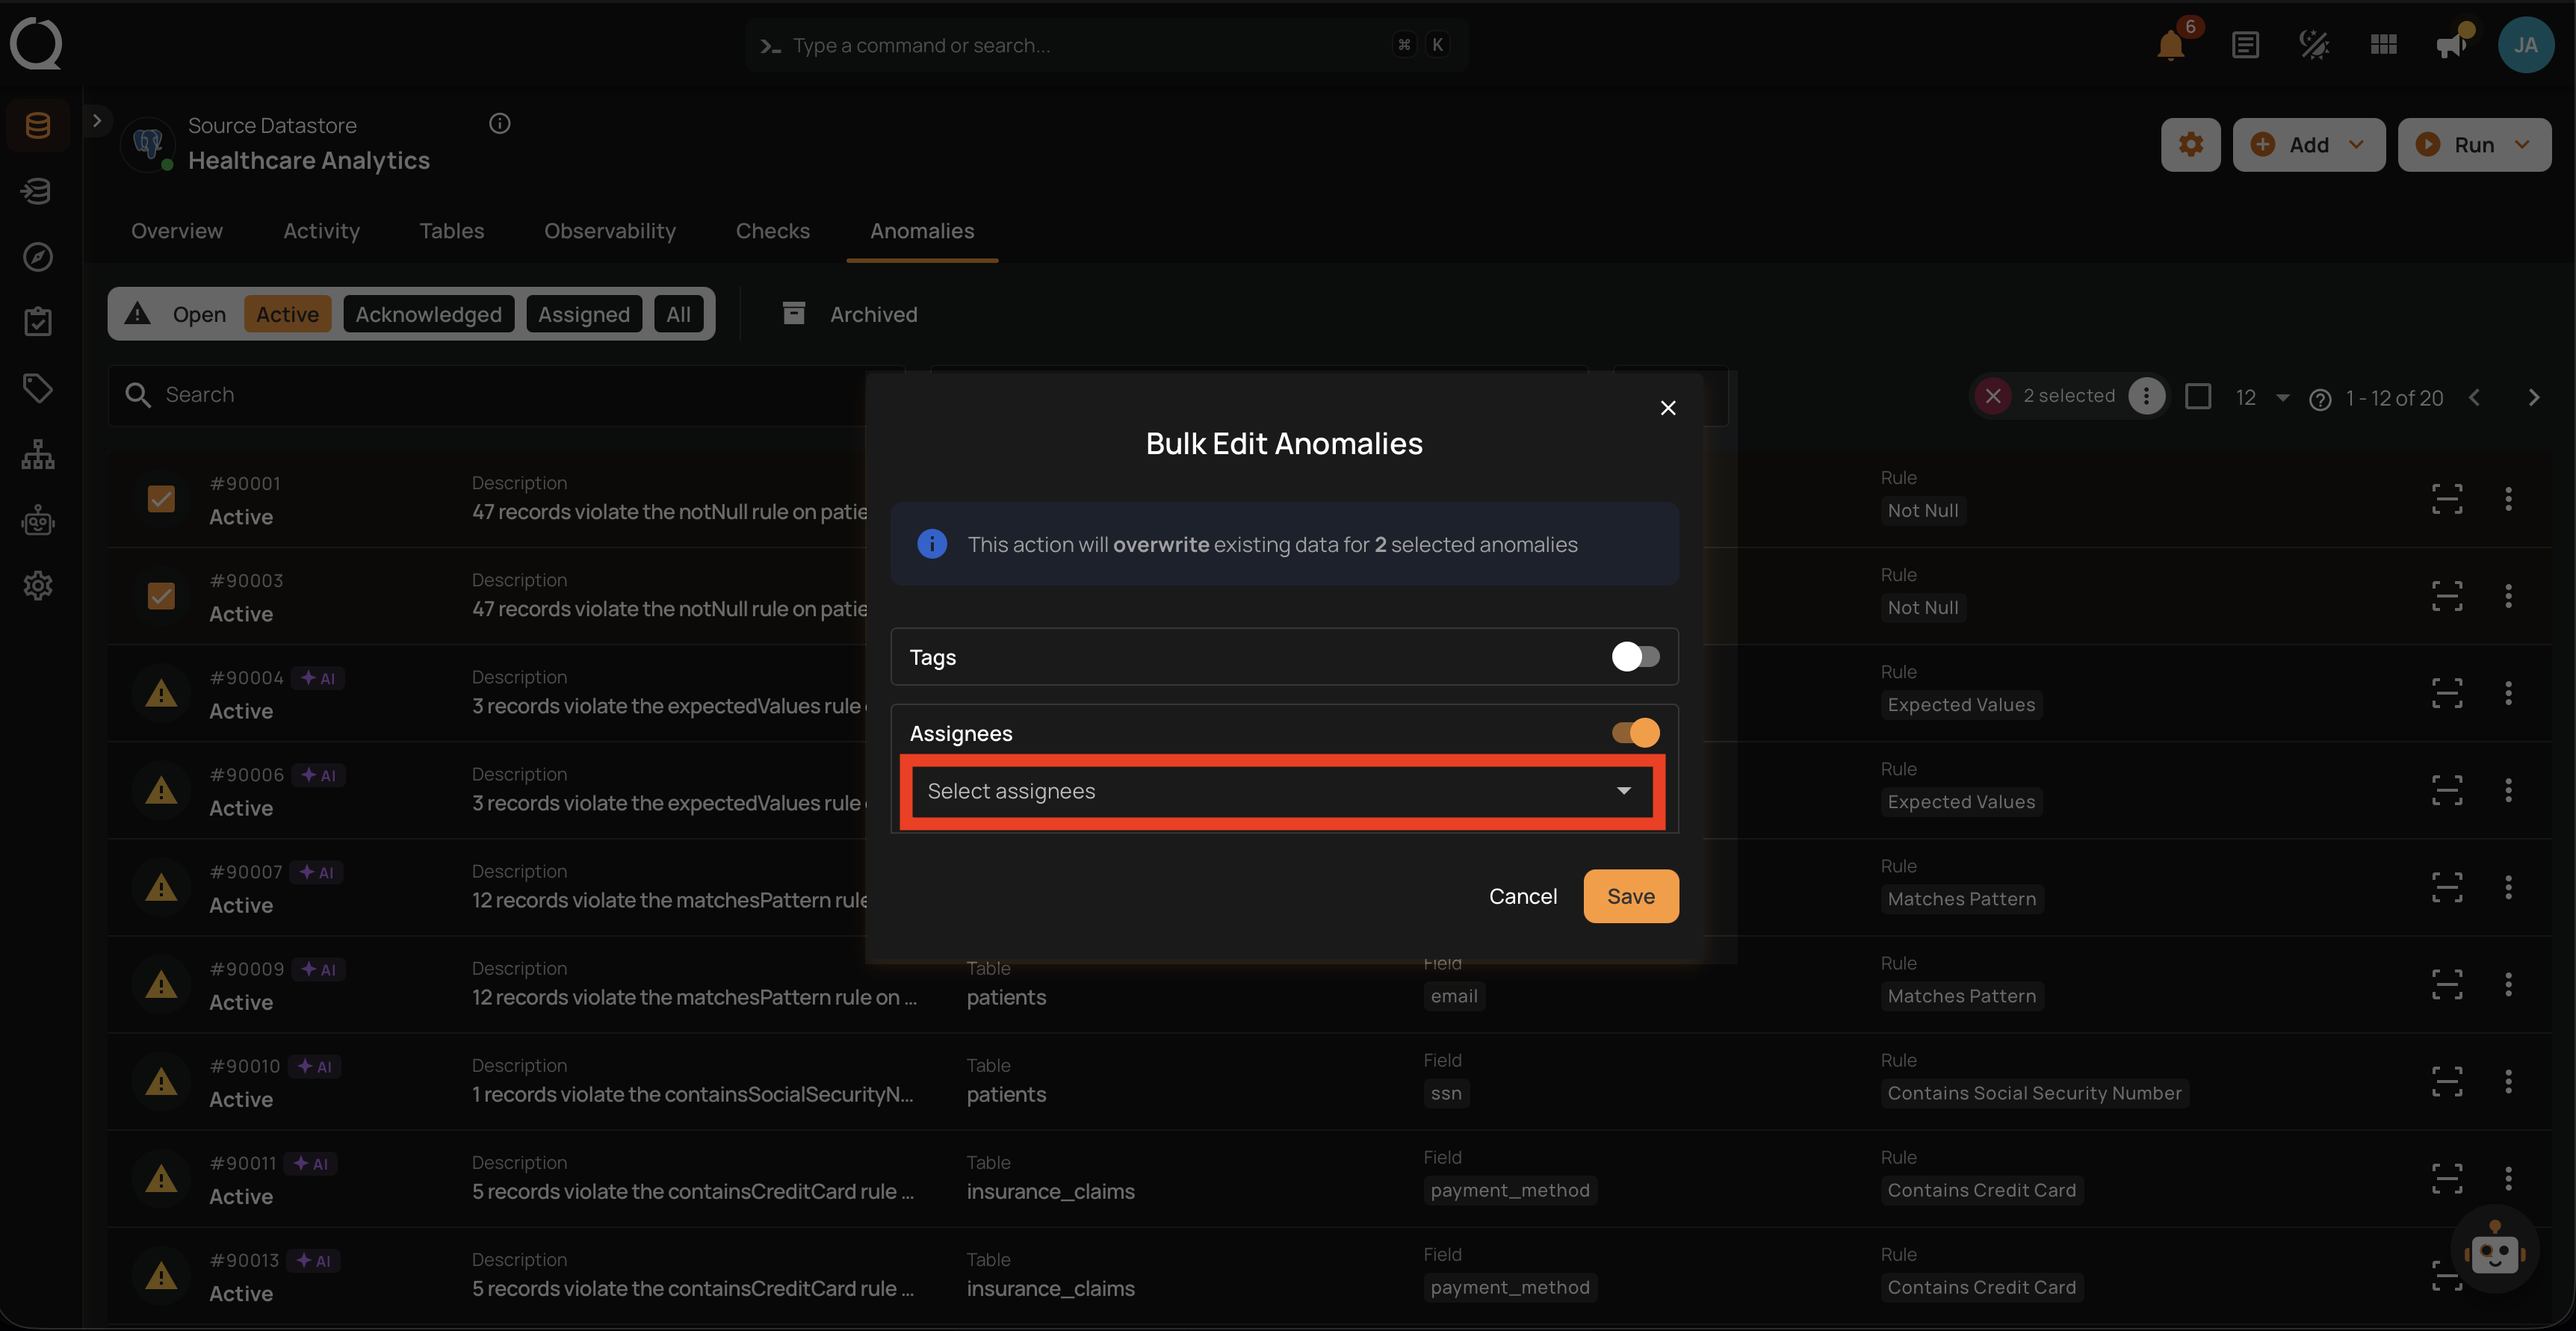The height and width of the screenshot is (1331, 2576).
Task: Open the JA user avatar menu
Action: pos(2526,45)
